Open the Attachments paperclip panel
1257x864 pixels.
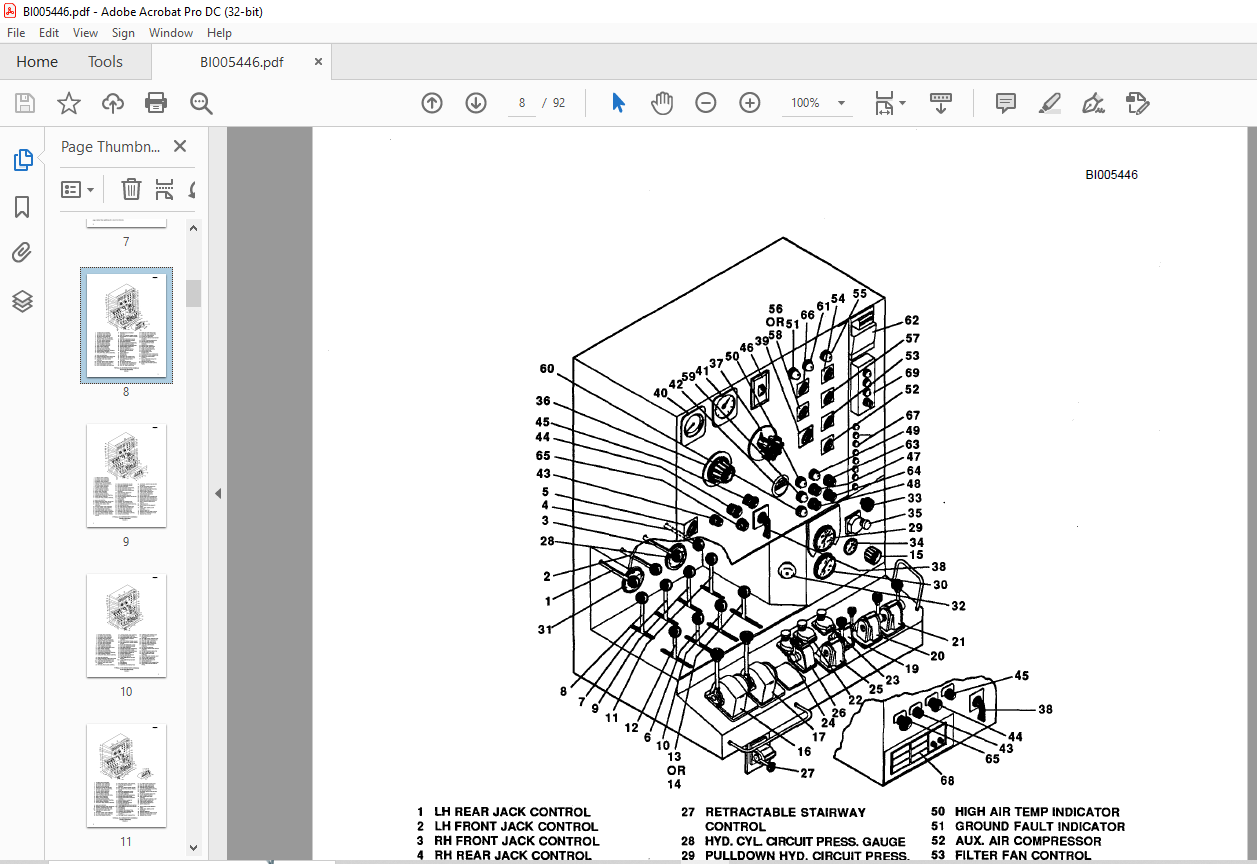click(x=22, y=254)
